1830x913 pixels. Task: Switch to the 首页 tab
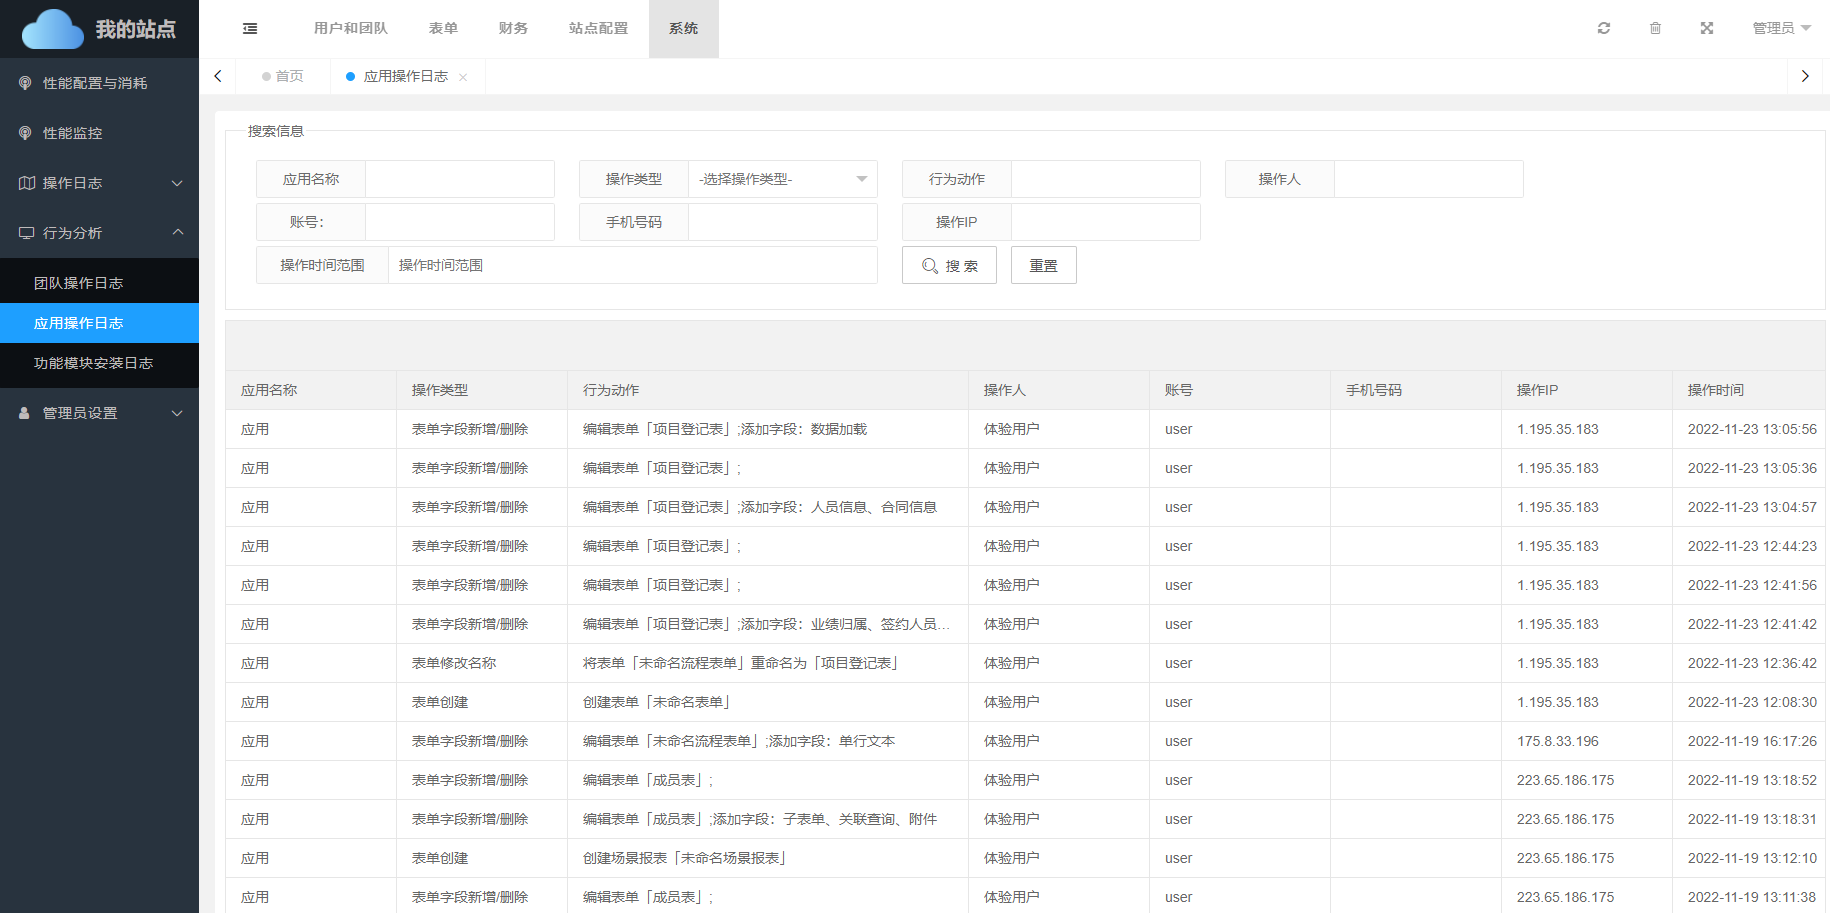(284, 76)
